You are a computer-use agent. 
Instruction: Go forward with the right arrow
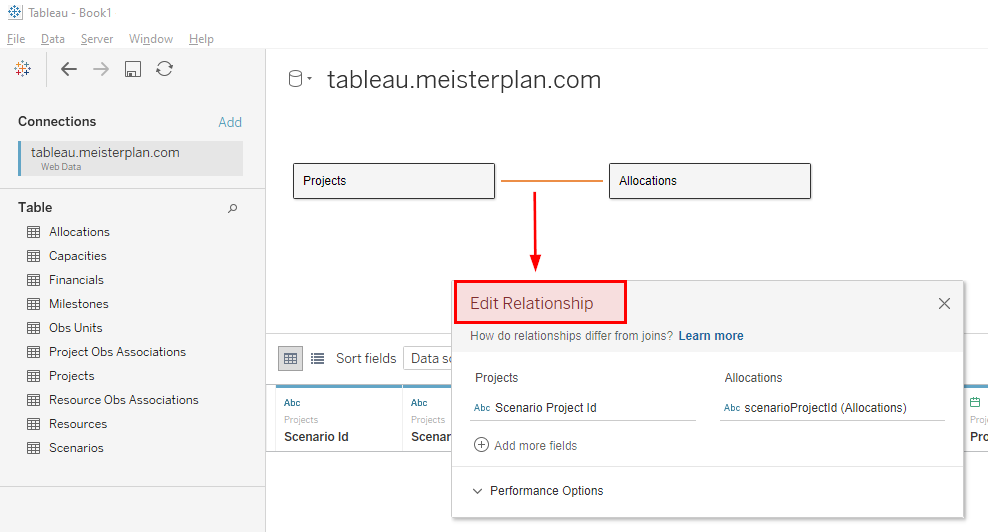(x=101, y=69)
